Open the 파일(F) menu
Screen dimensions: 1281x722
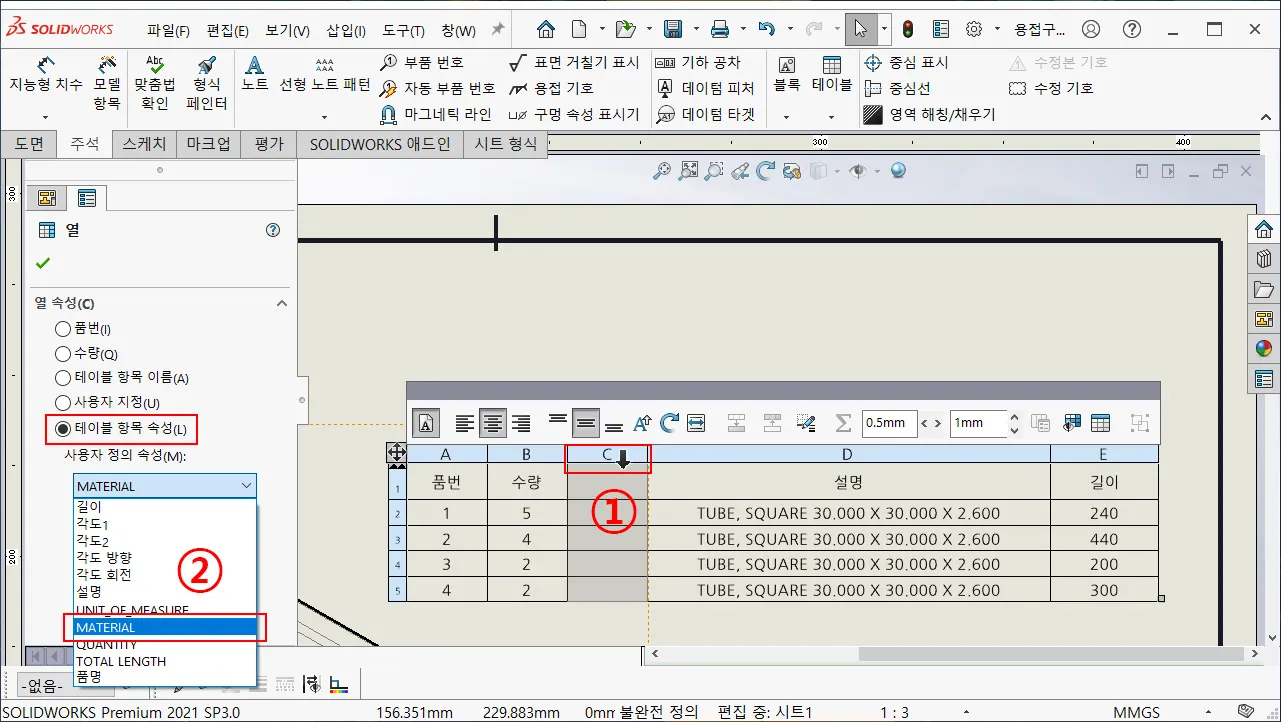(x=168, y=30)
